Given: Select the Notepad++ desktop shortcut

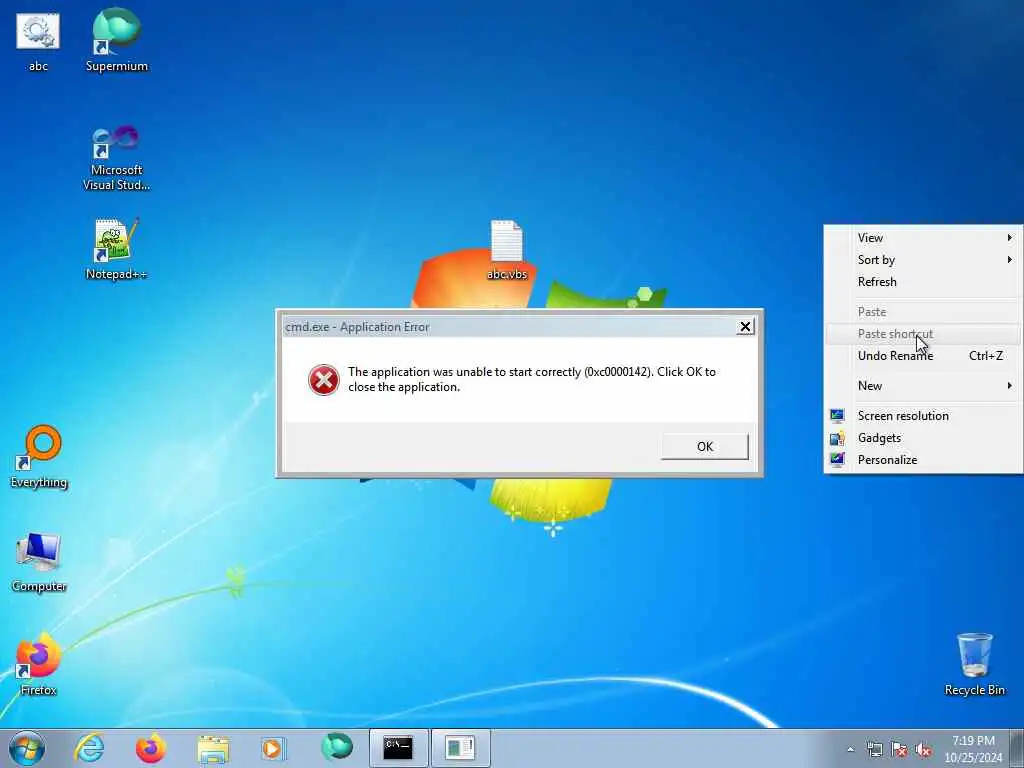Looking at the screenshot, I should (116, 249).
